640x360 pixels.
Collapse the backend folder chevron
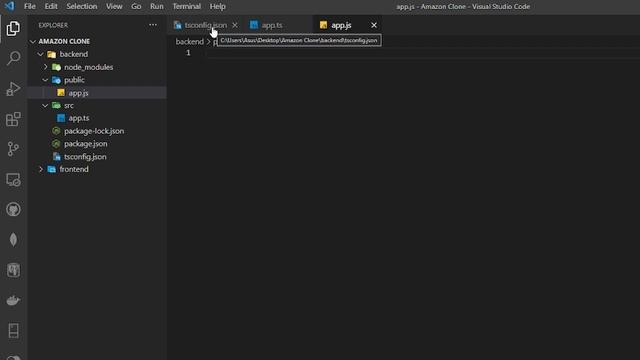click(40, 54)
